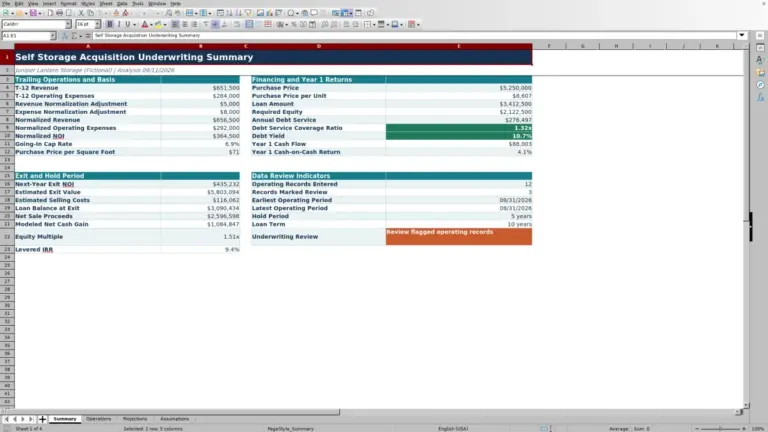Expand the formula bar
The width and height of the screenshot is (768, 432).
tap(742, 35)
